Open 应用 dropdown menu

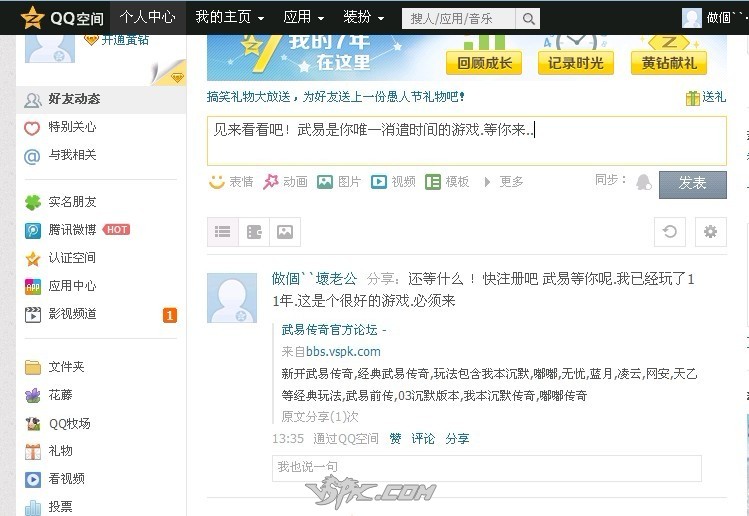pyautogui.click(x=304, y=18)
